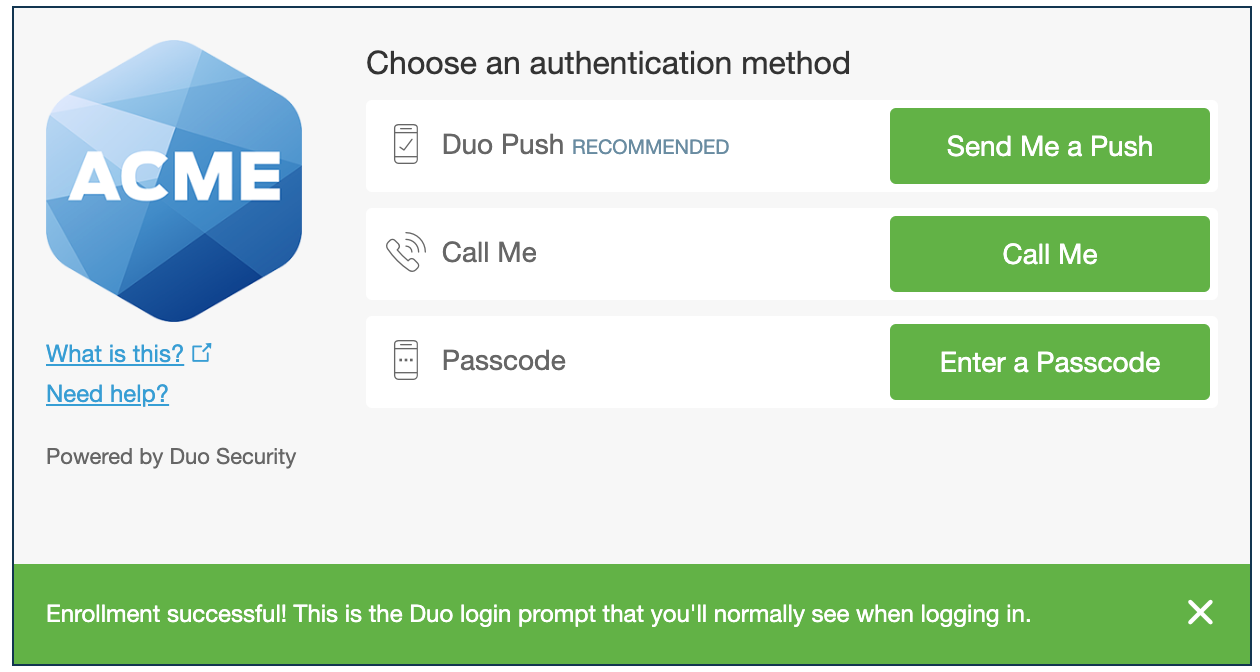Select the Call Me method label text
Screen dimensions: 1260x672
[489, 253]
